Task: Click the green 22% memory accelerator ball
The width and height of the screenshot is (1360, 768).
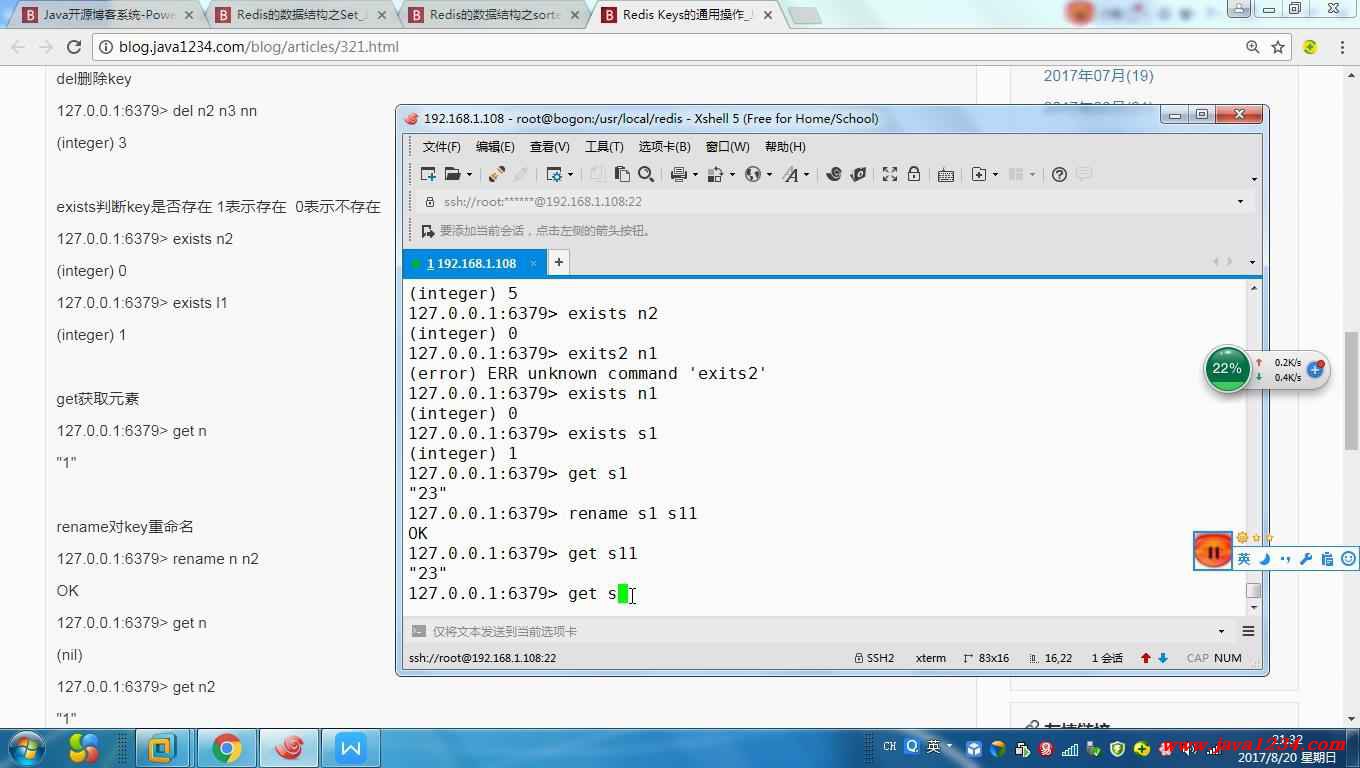Action: point(1227,369)
